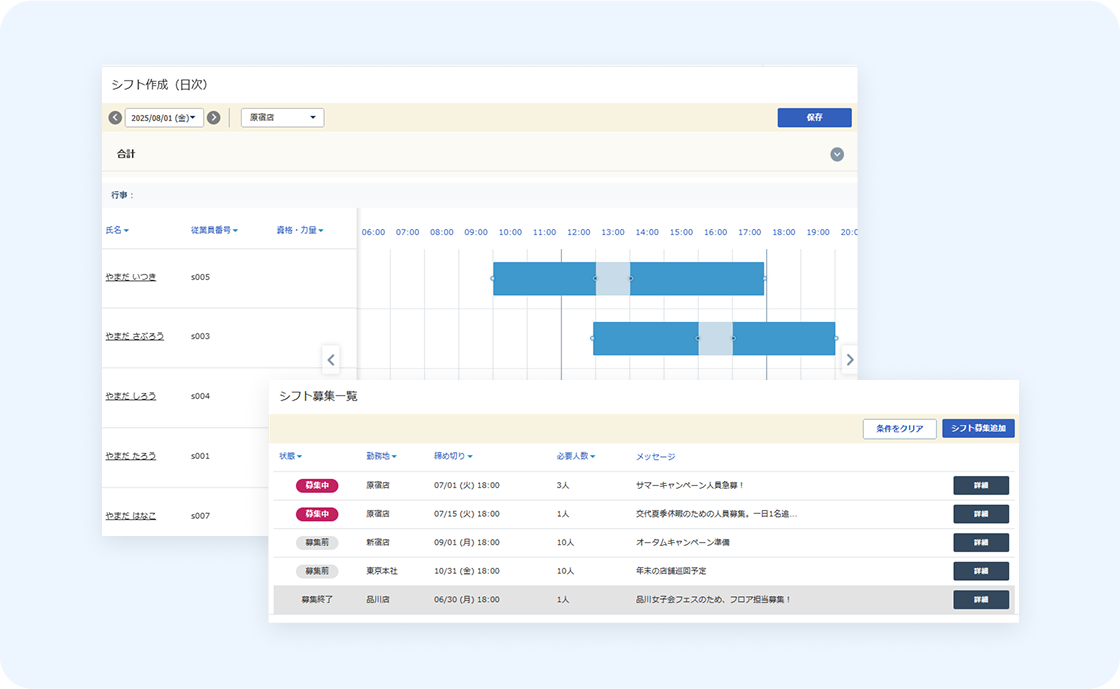This screenshot has height=689, width=1120.
Task: Open the 原宿店 store dropdown
Action: point(282,118)
